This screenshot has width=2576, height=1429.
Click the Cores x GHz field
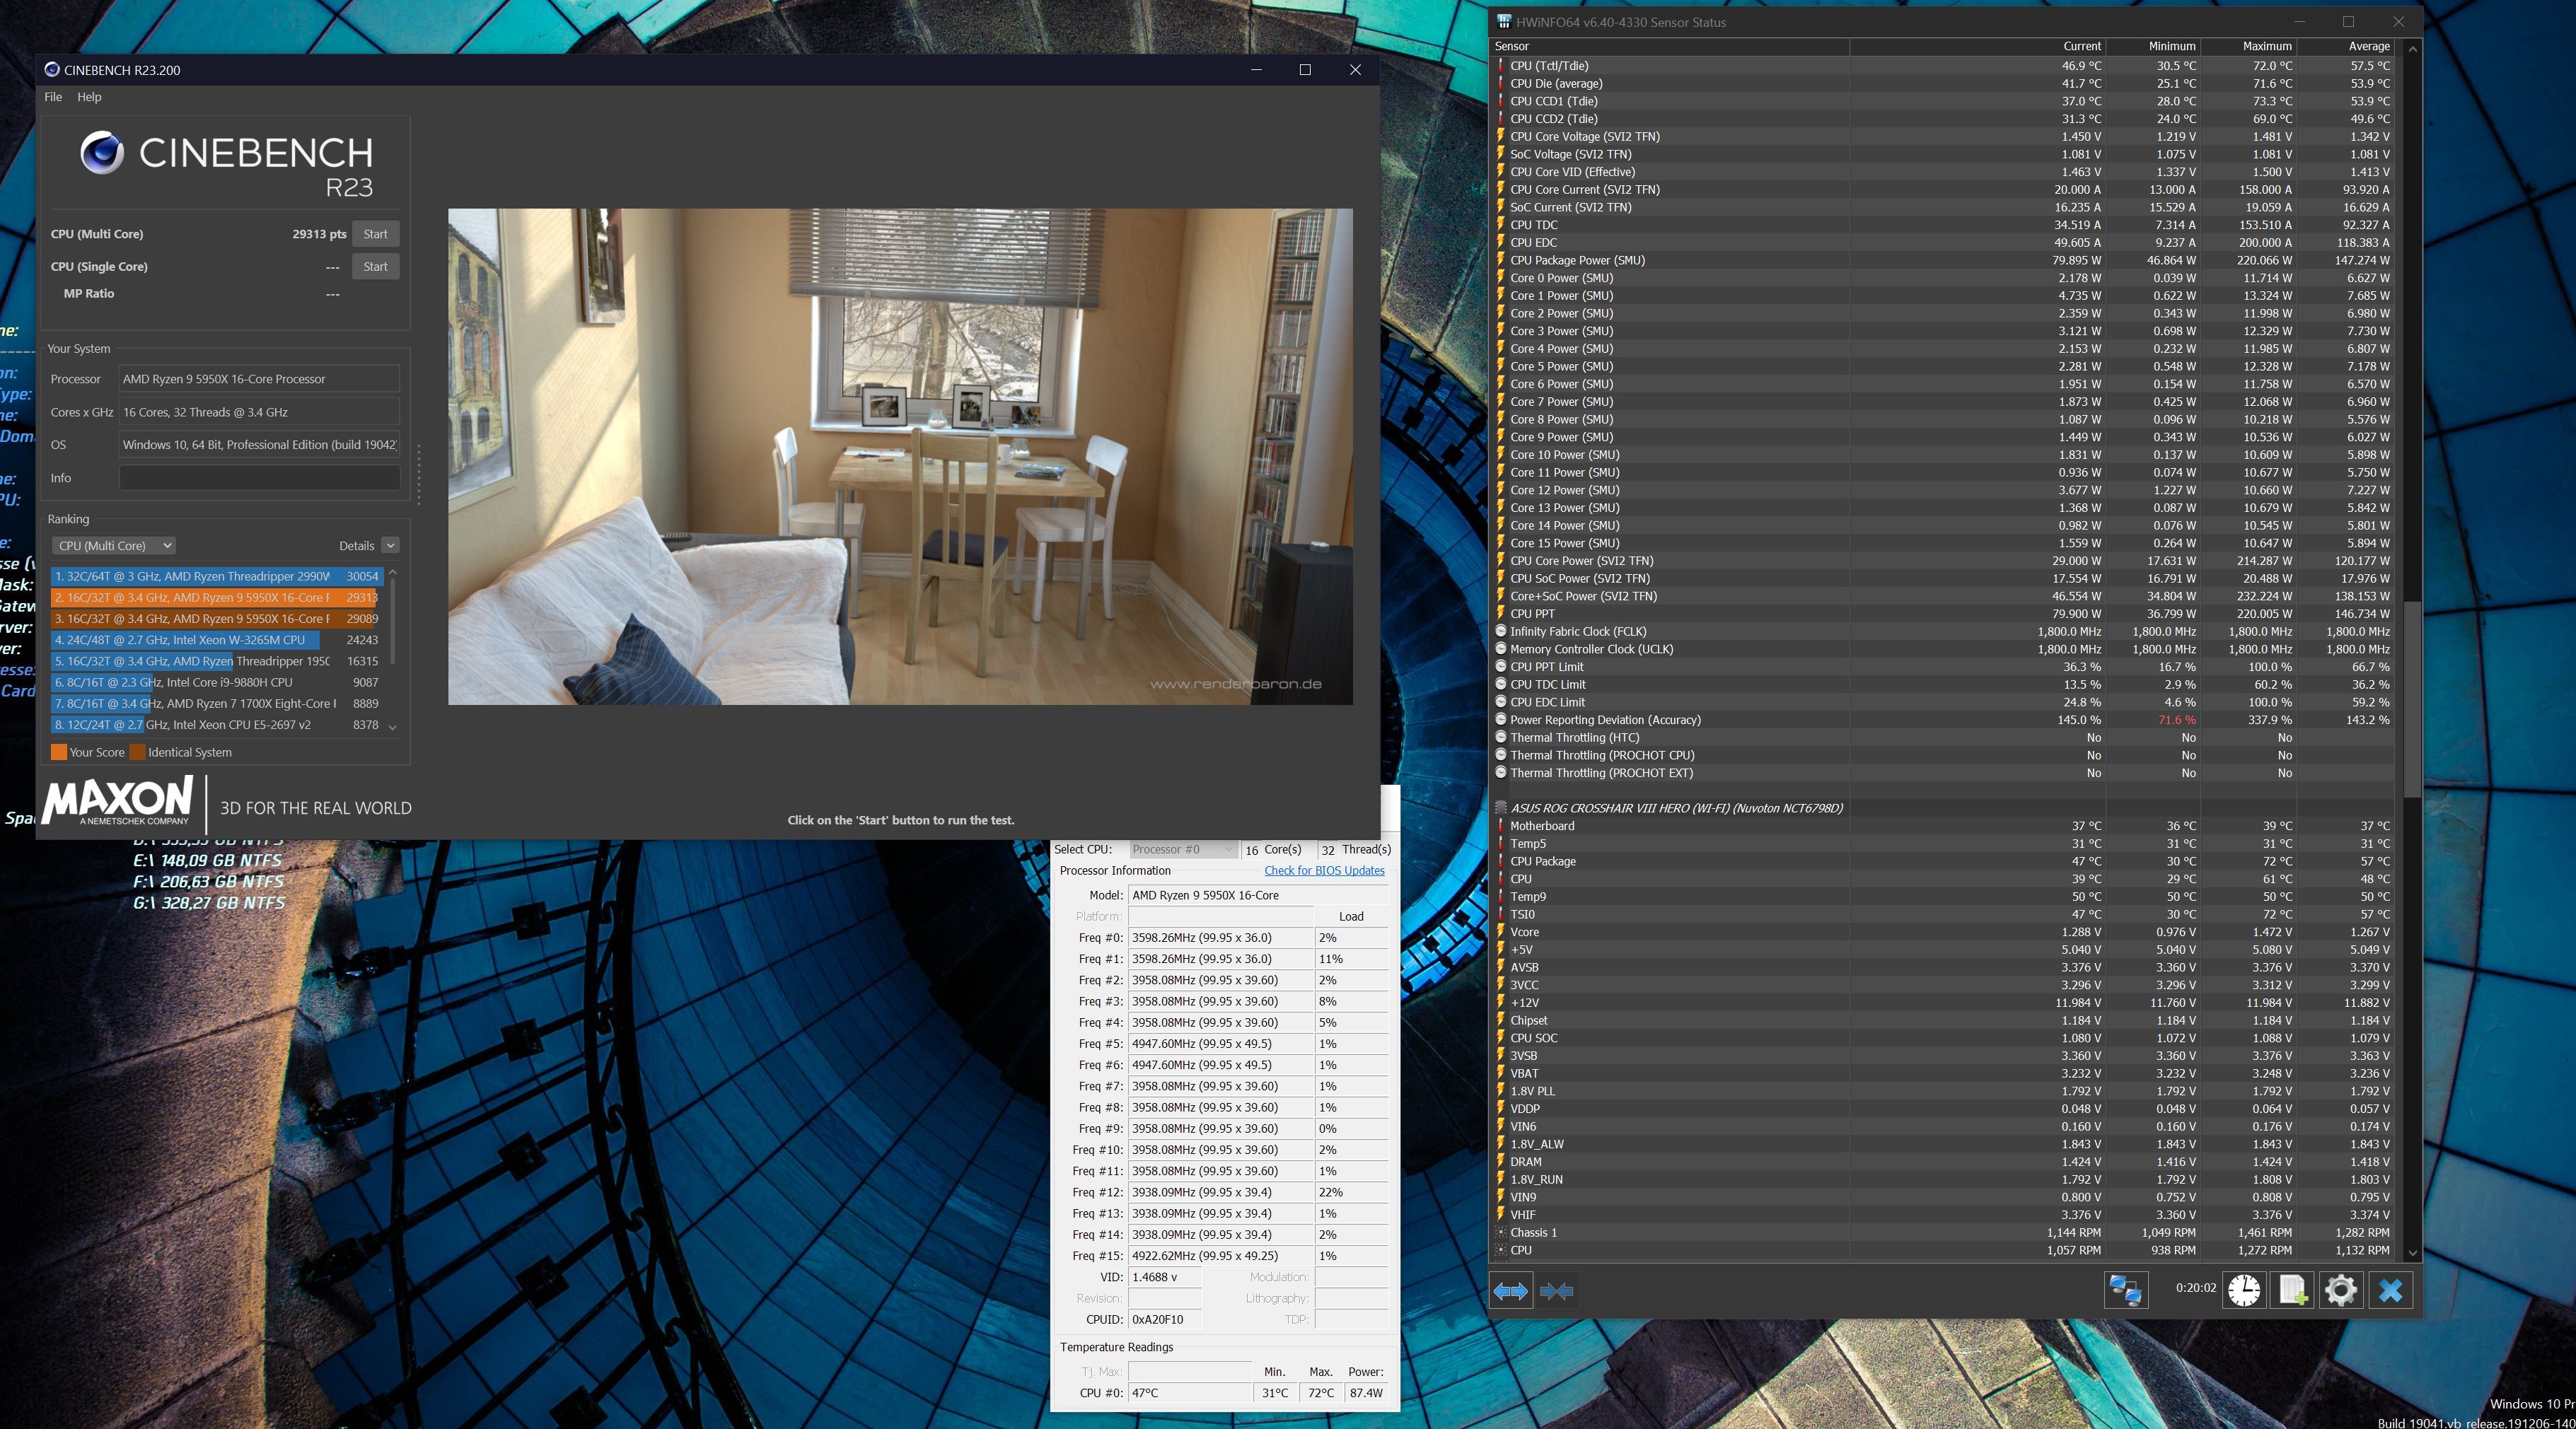pyautogui.click(x=259, y=412)
